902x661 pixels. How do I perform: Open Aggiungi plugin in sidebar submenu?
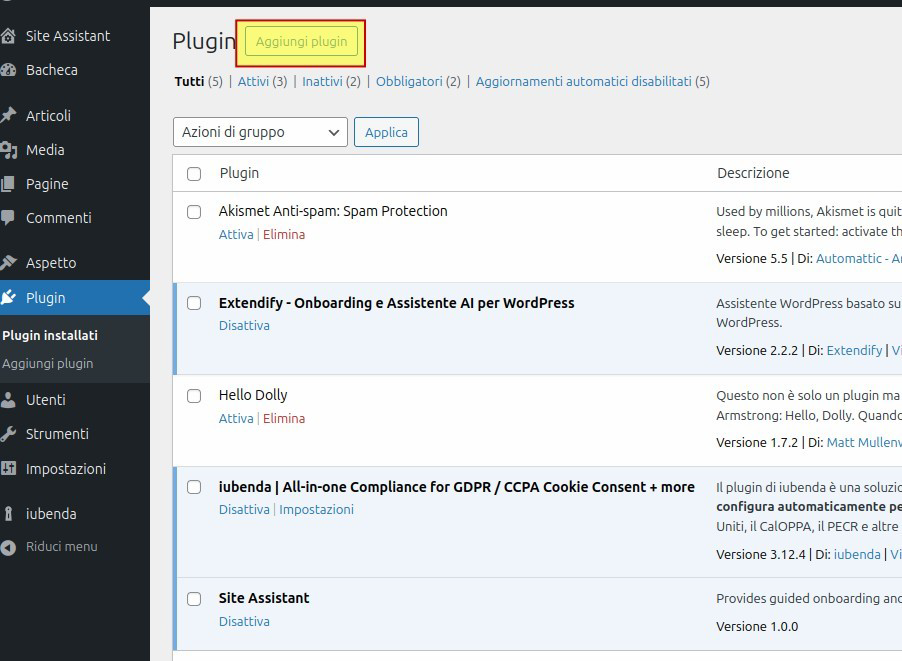48,363
